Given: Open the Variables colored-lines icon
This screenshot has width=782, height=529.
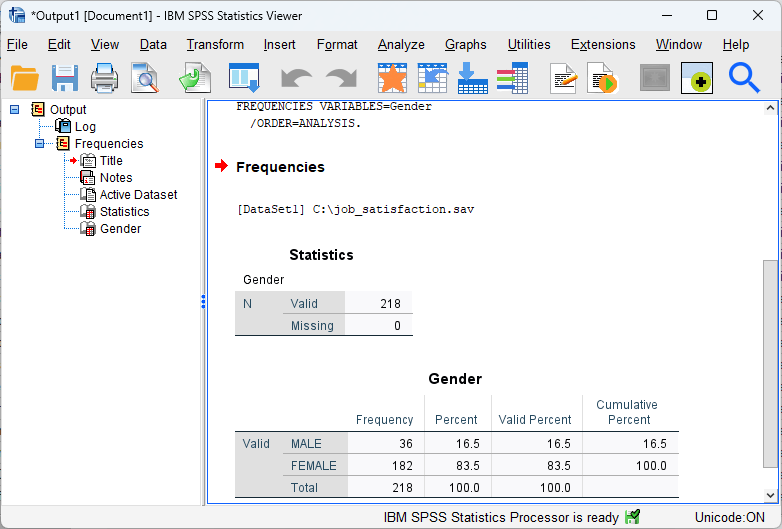Looking at the screenshot, I should tap(512, 78).
